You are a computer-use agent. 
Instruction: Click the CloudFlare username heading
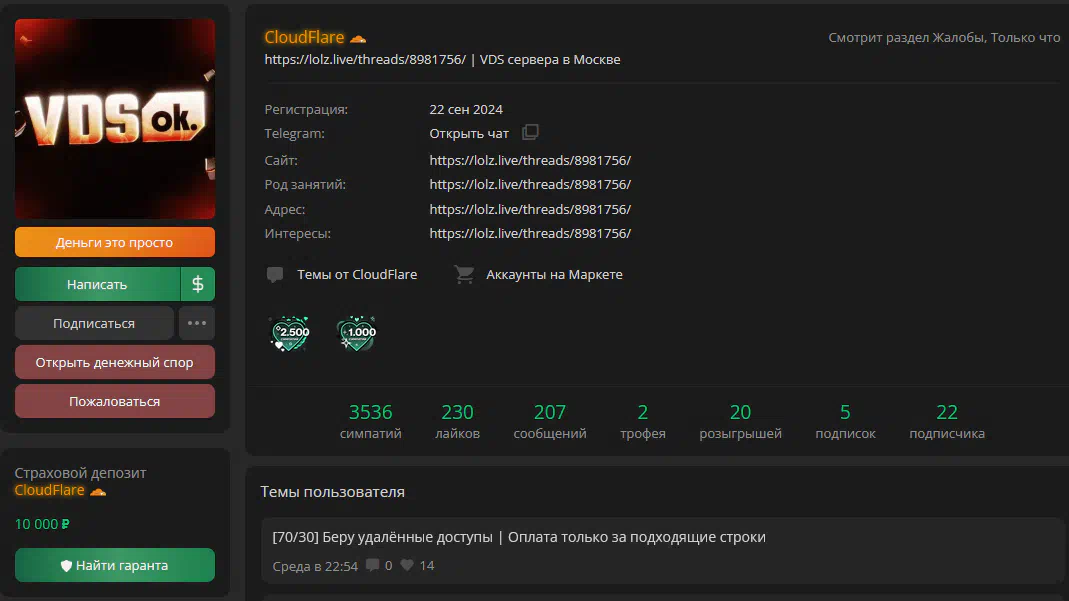304,37
